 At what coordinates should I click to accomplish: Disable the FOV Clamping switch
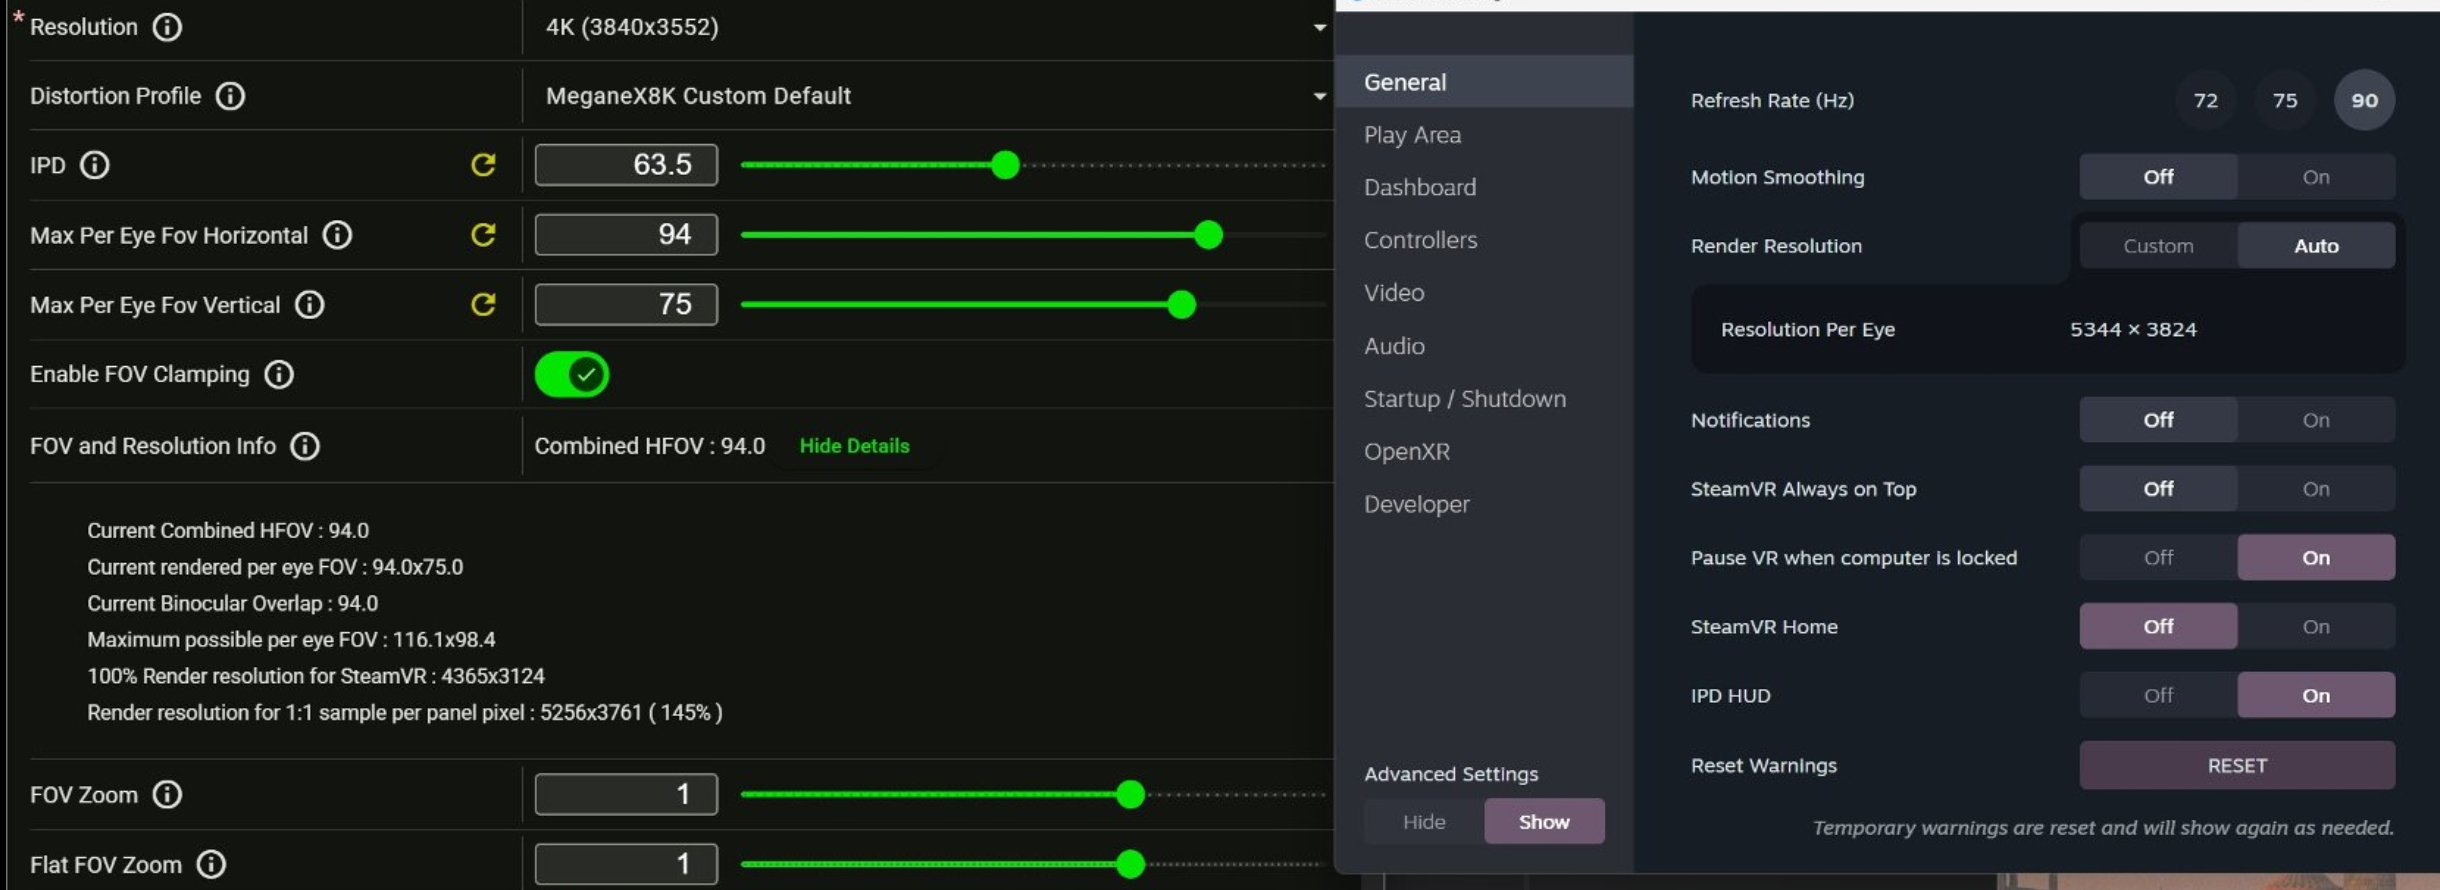coord(572,375)
